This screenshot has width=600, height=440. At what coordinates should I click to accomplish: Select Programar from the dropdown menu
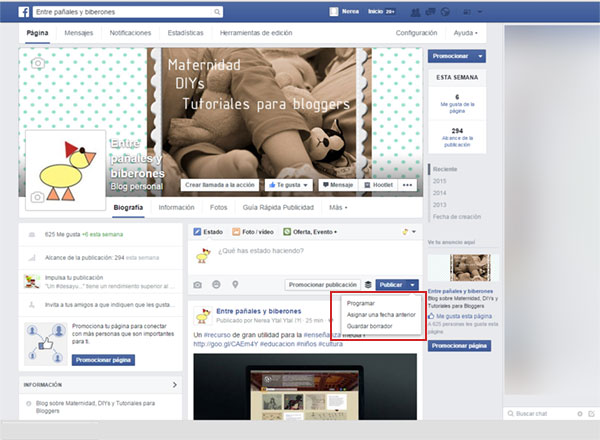(x=360, y=303)
